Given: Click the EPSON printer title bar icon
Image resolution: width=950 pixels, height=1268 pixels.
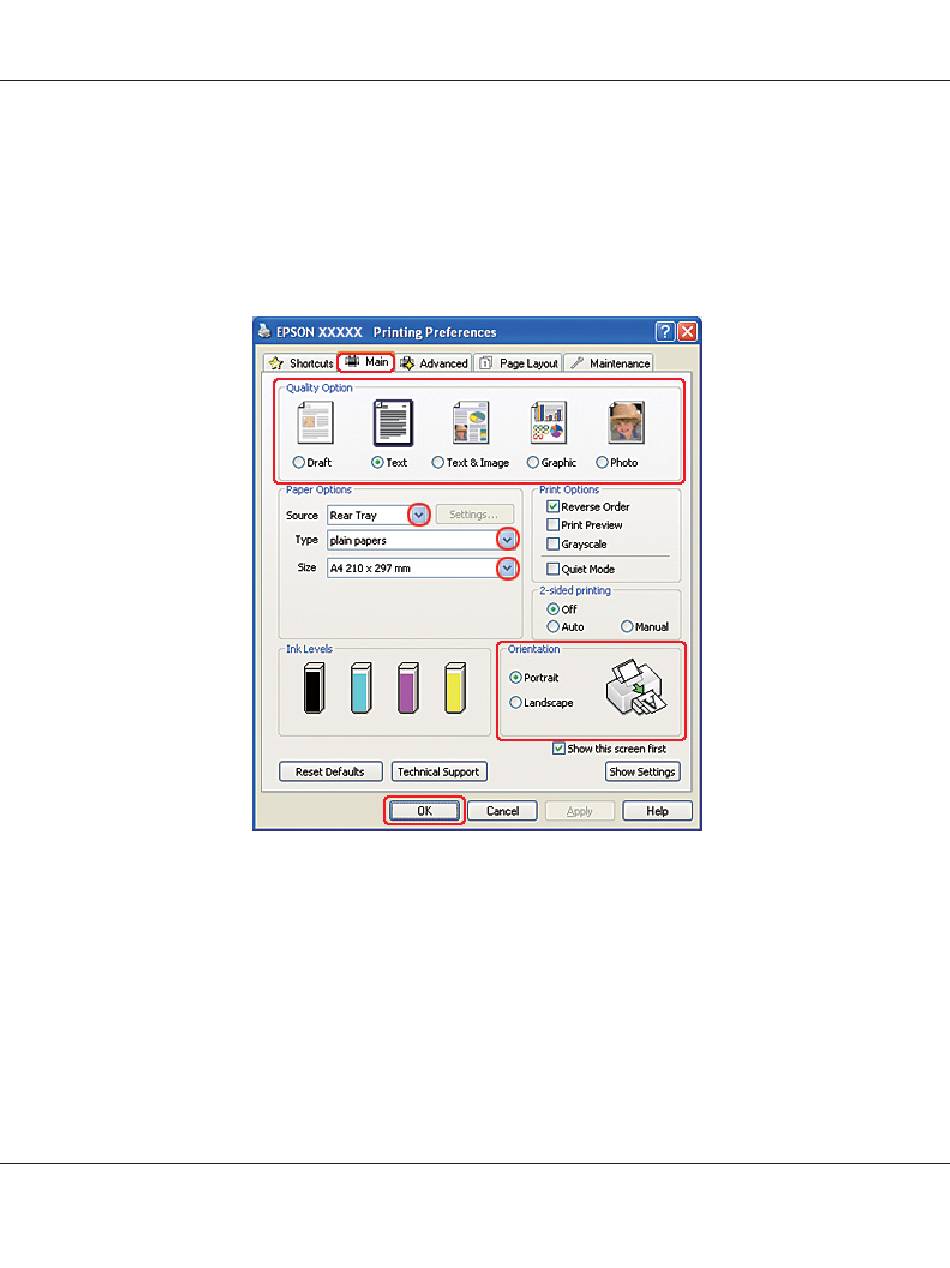Looking at the screenshot, I should click(264, 332).
